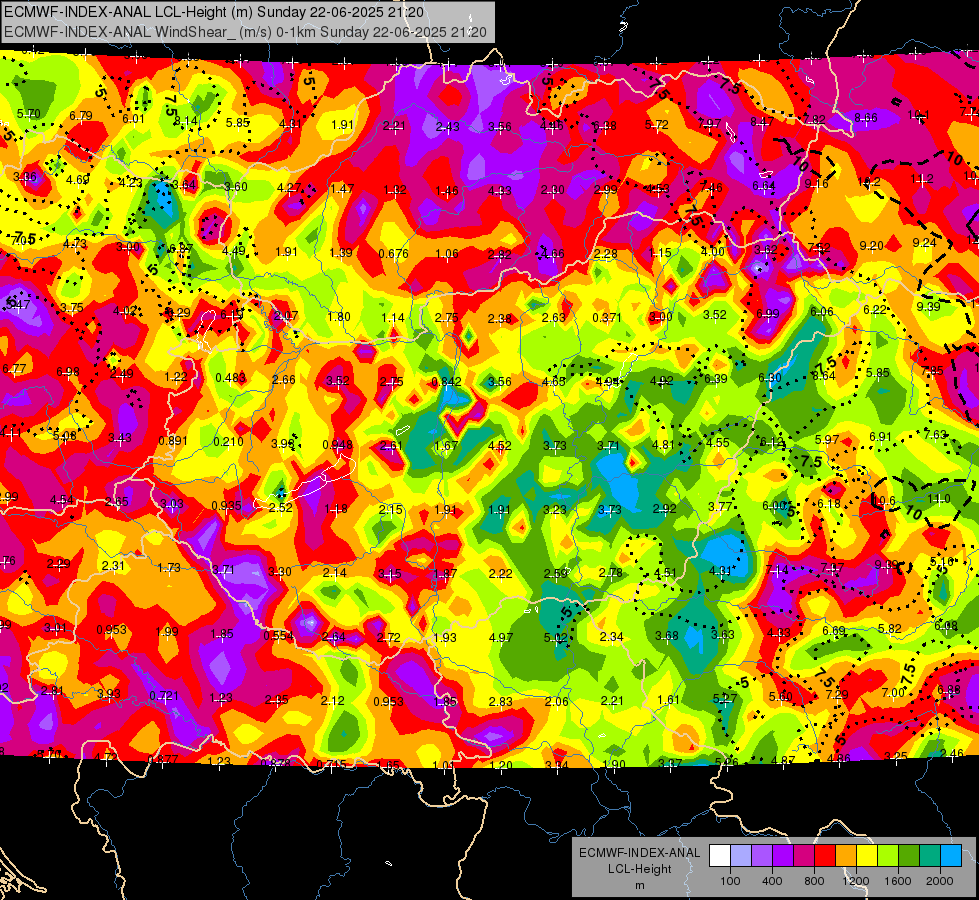Select the teal legend swatch

[930, 856]
